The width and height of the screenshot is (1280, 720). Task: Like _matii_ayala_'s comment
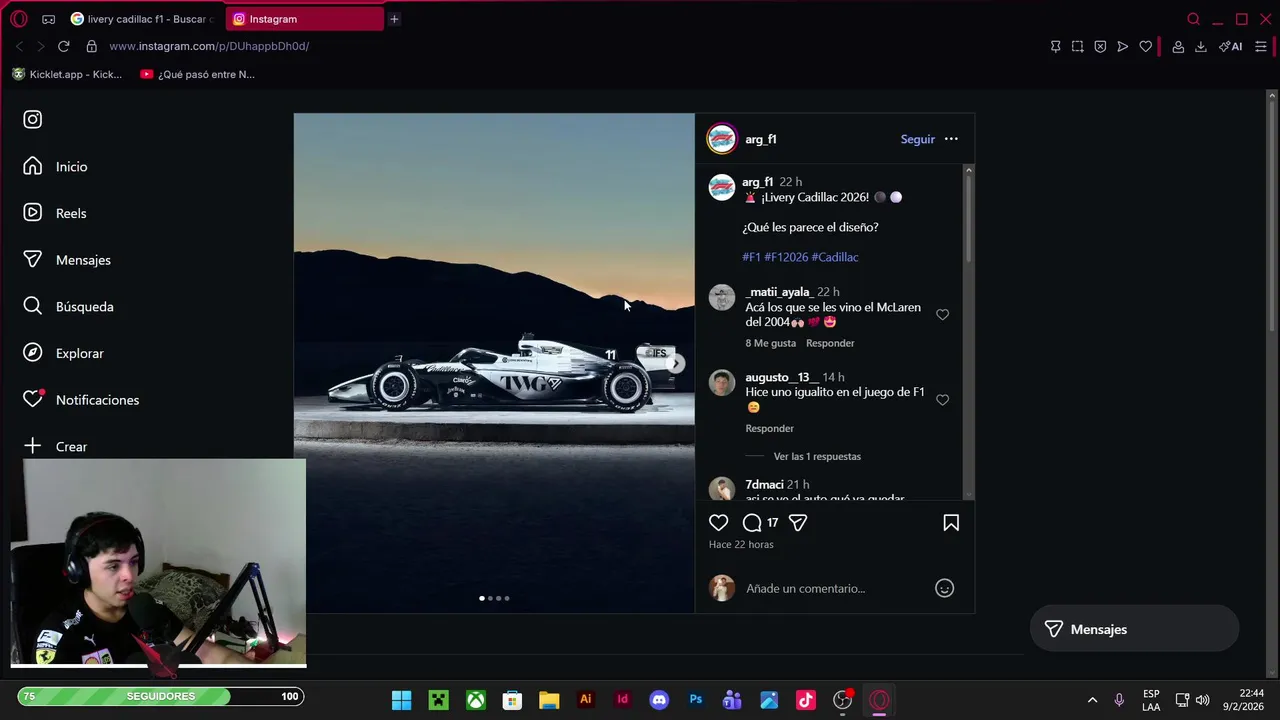(942, 315)
